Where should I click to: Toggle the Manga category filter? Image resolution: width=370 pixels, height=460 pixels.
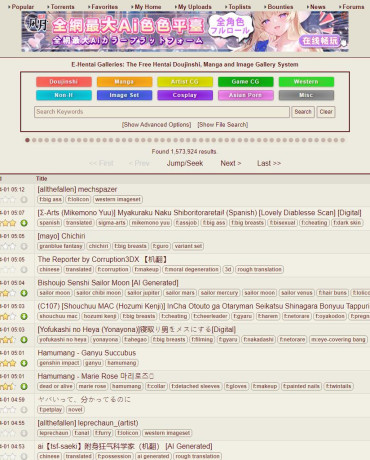[124, 82]
